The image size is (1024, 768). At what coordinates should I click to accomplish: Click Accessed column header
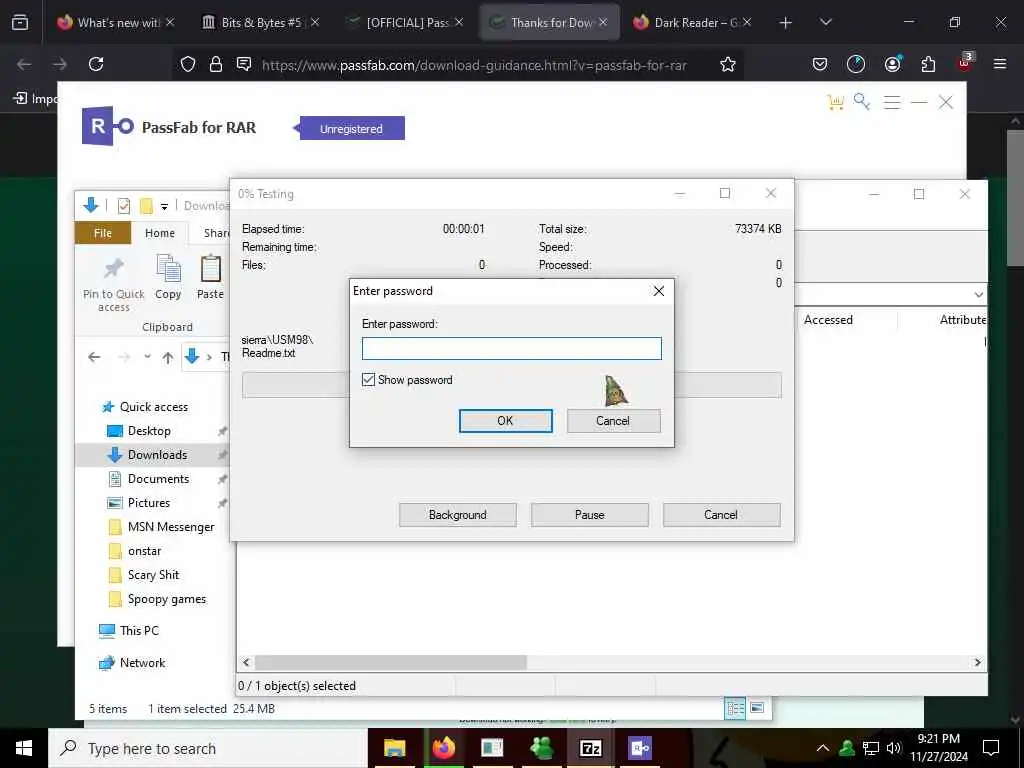tap(828, 320)
